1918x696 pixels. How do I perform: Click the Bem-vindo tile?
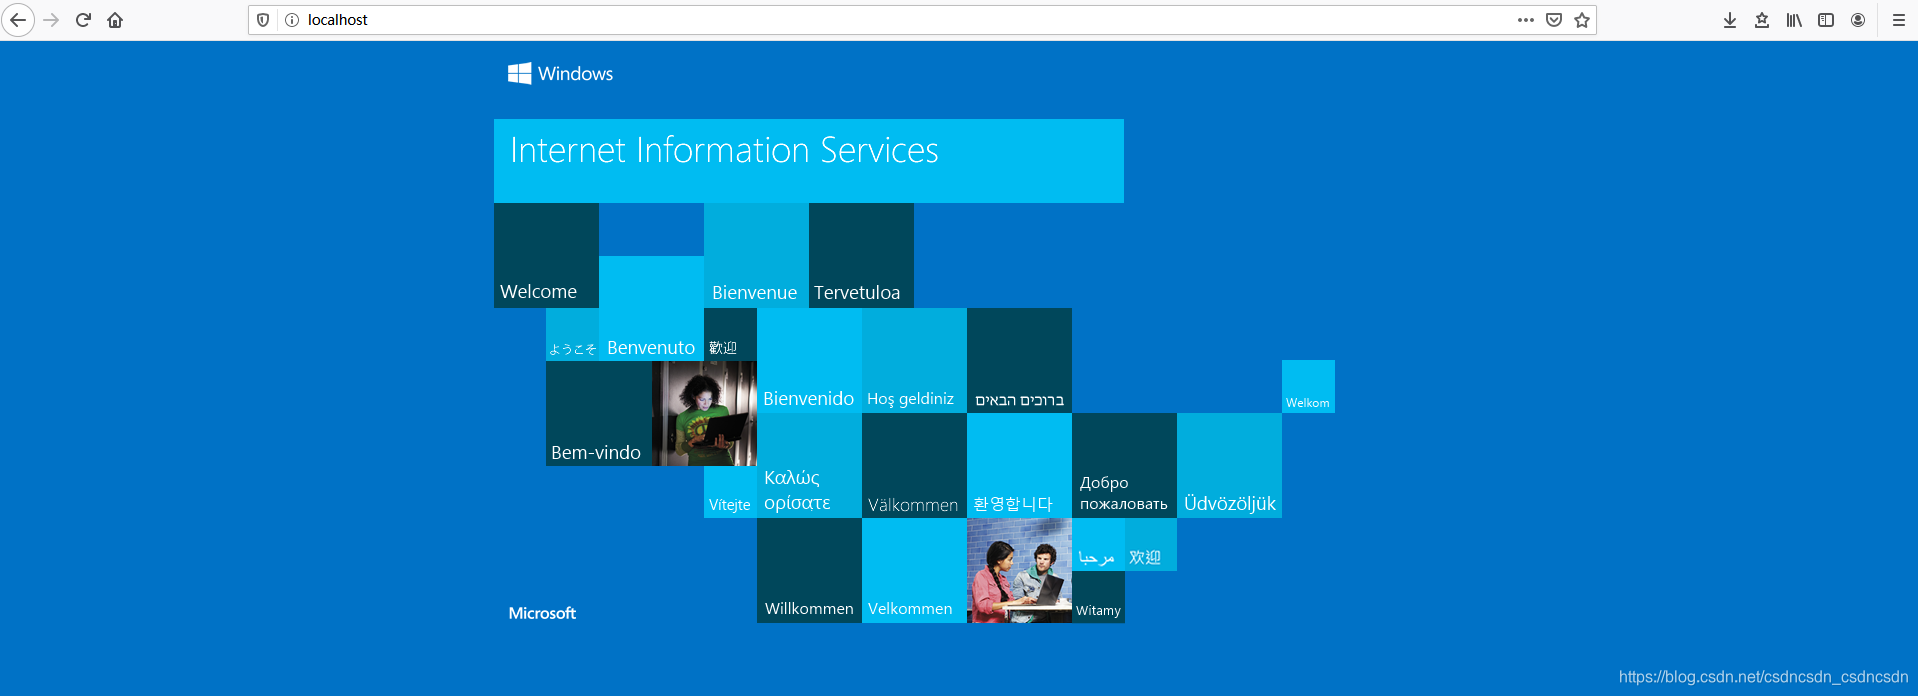[x=598, y=413]
